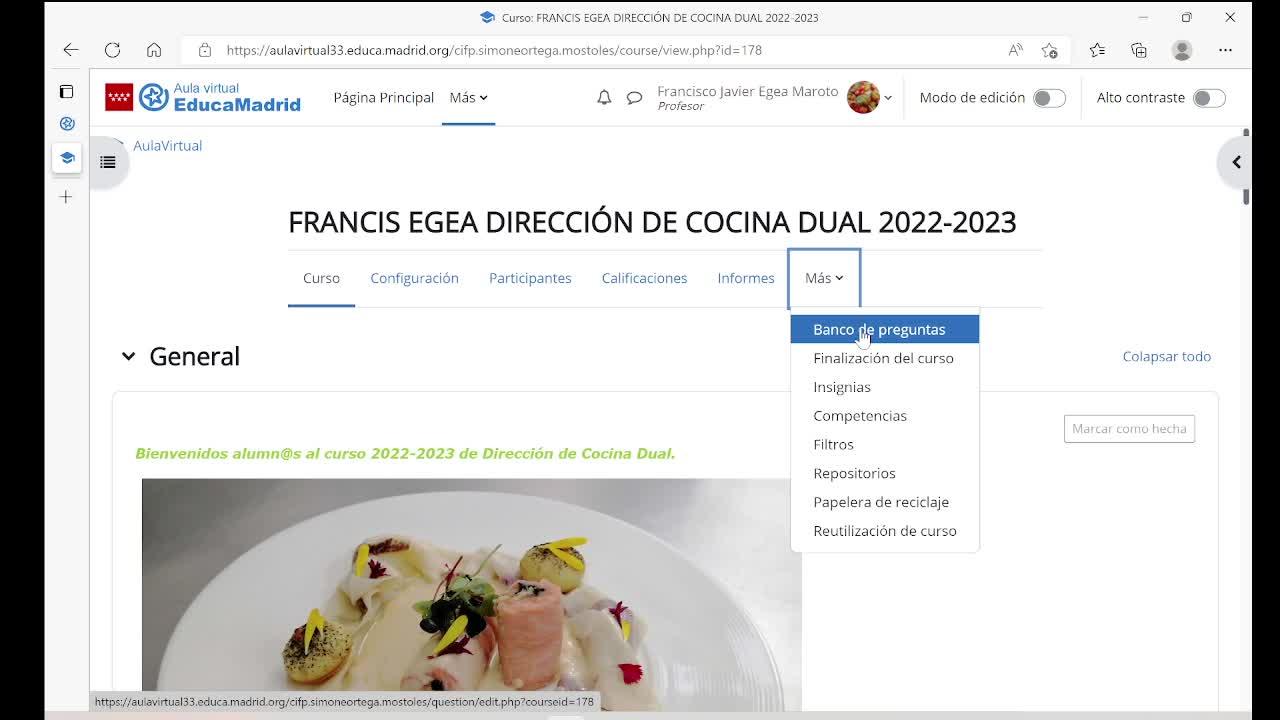Collapse the course Más dropdown
1280x720 pixels.
(824, 278)
